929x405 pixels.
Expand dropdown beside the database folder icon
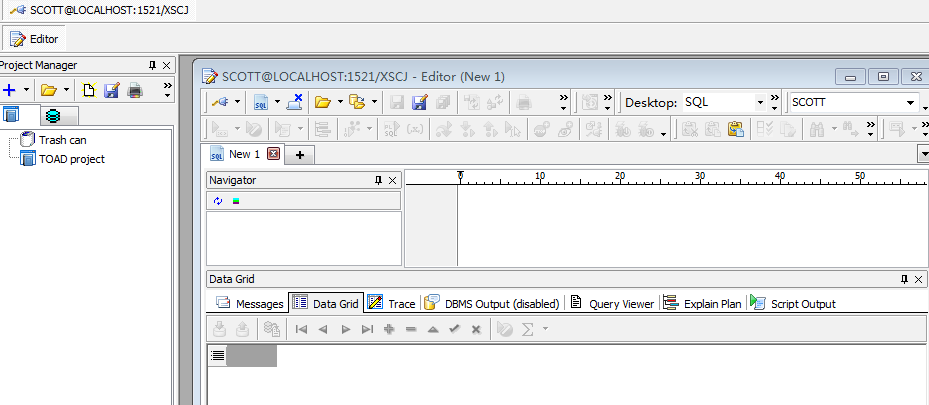(x=374, y=102)
